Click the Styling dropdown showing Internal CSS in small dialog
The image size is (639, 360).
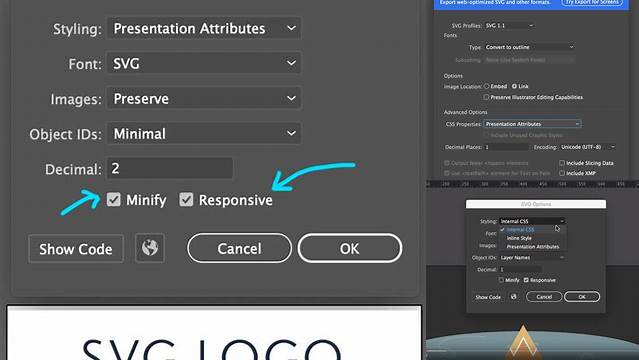532,221
